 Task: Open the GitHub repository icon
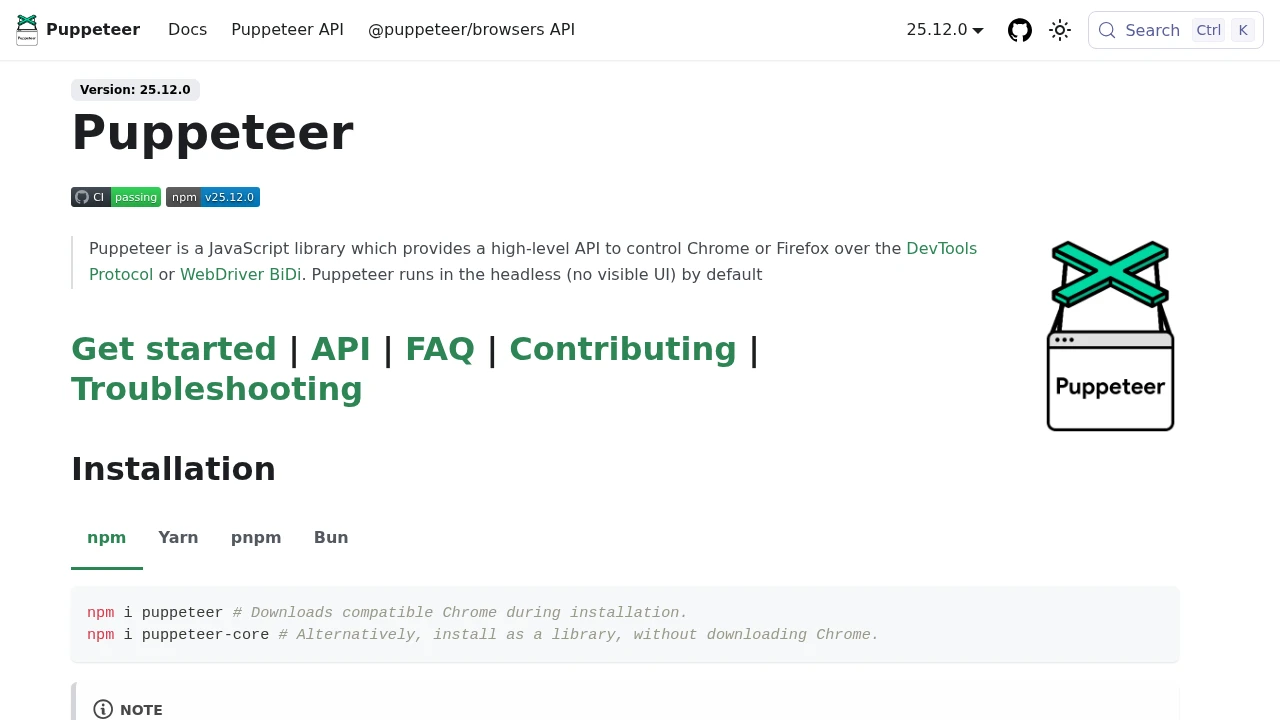[1020, 30]
